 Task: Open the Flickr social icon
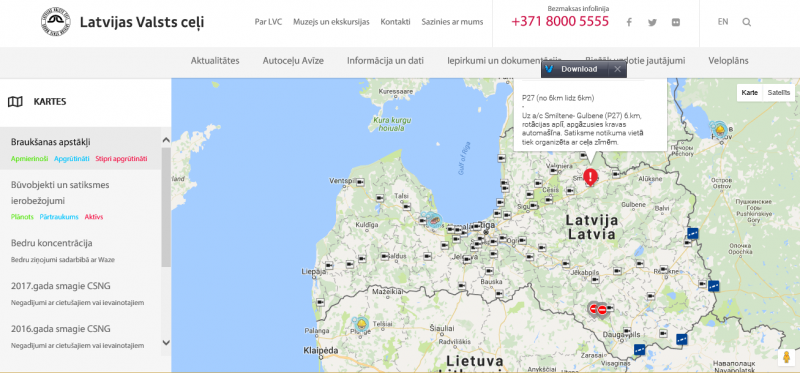(x=676, y=22)
